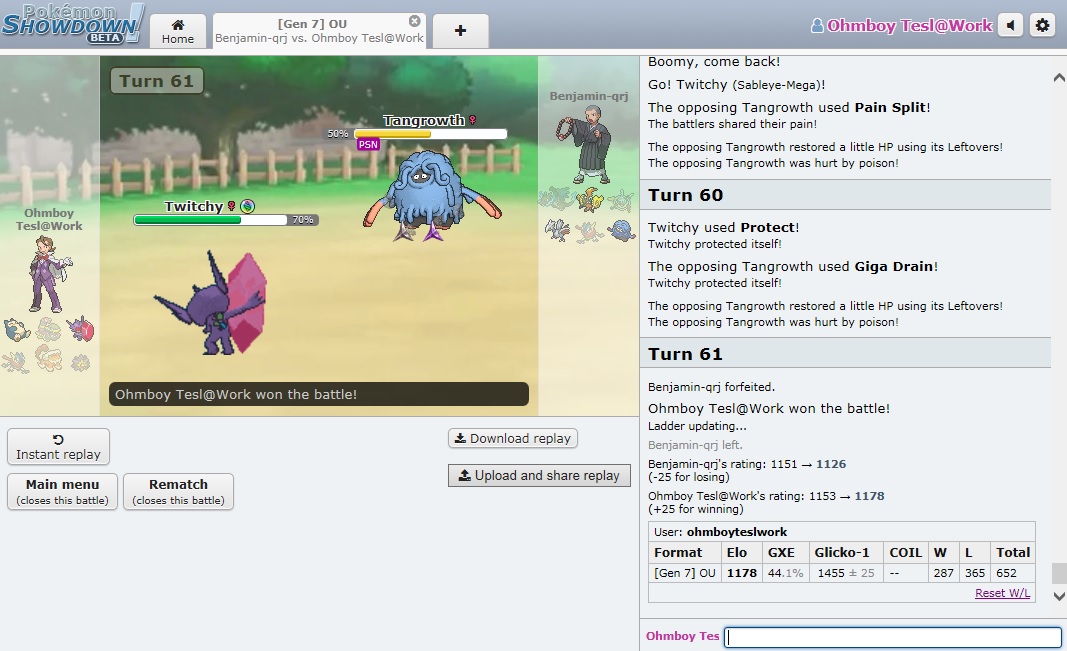
Task: Click new rating value 1126
Action: [831, 464]
